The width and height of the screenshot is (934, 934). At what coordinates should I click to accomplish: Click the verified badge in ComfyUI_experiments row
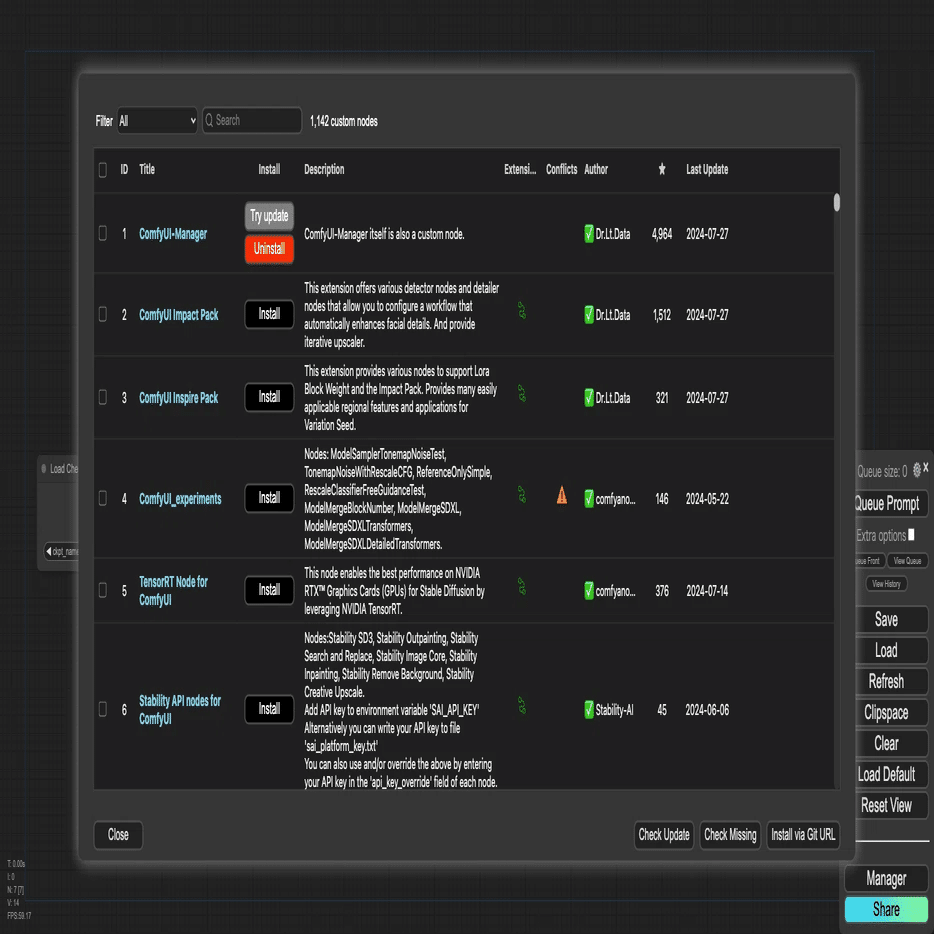(x=589, y=499)
